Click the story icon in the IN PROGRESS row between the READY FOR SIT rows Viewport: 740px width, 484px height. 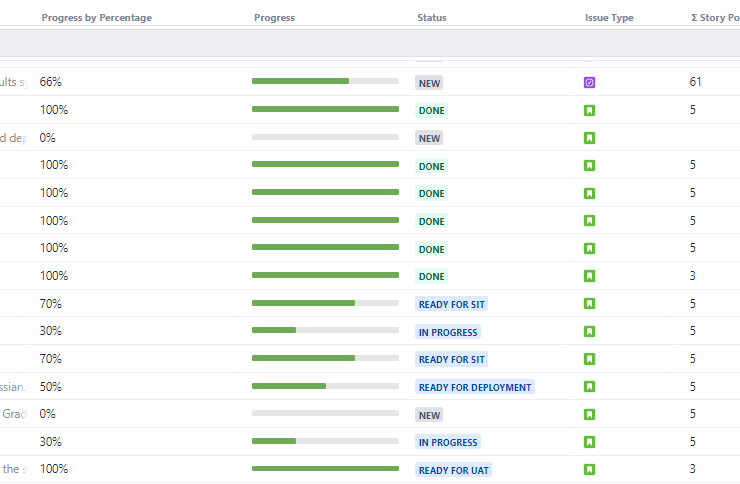pos(589,332)
